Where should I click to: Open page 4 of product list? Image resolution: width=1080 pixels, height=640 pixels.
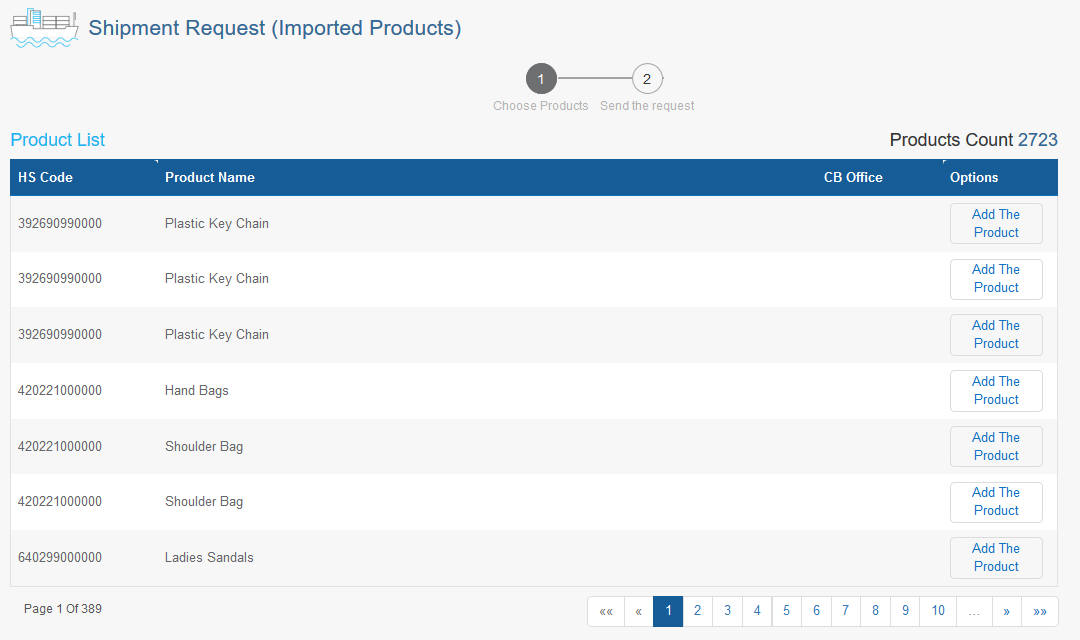757,611
